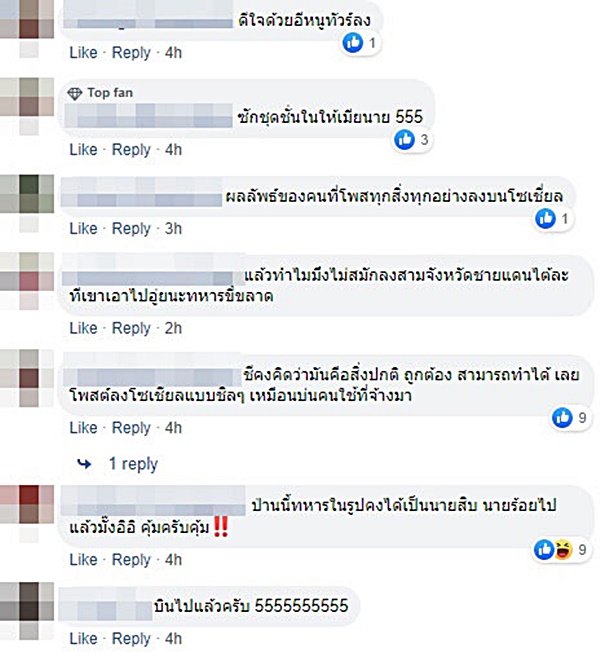The height and width of the screenshot is (652, 600).
Task: Reply to the first comment at top
Action: click(x=131, y=53)
